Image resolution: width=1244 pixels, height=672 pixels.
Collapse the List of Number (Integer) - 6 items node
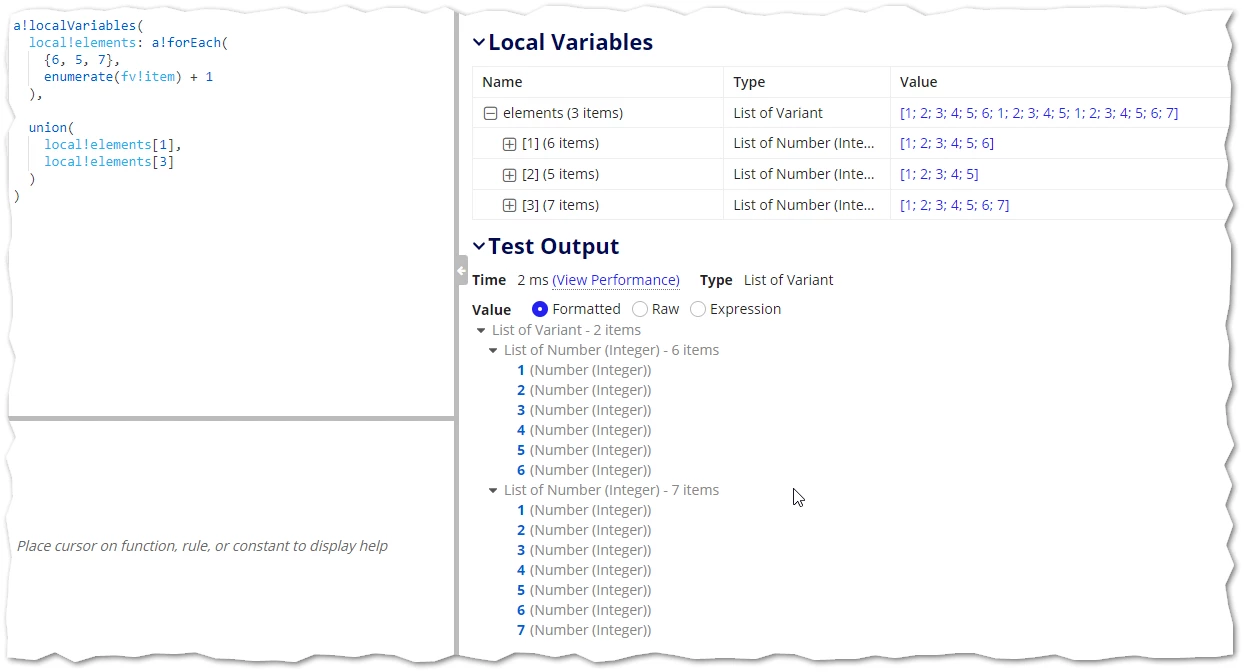[x=493, y=350]
